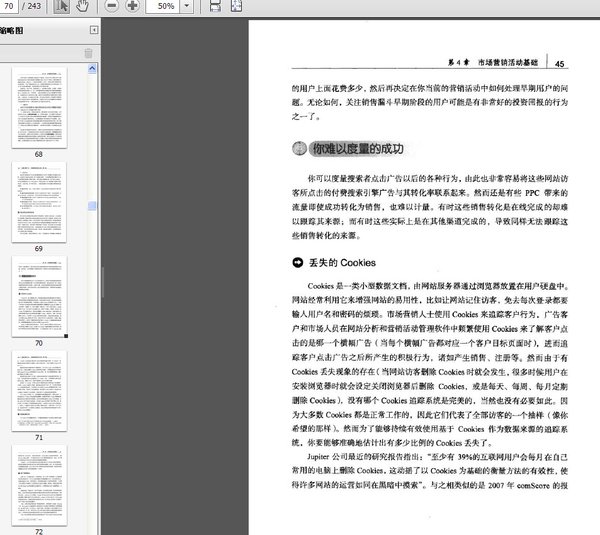Click the chapter header 第4章 市场营销活动基础
600x535 pixels.
(493, 62)
